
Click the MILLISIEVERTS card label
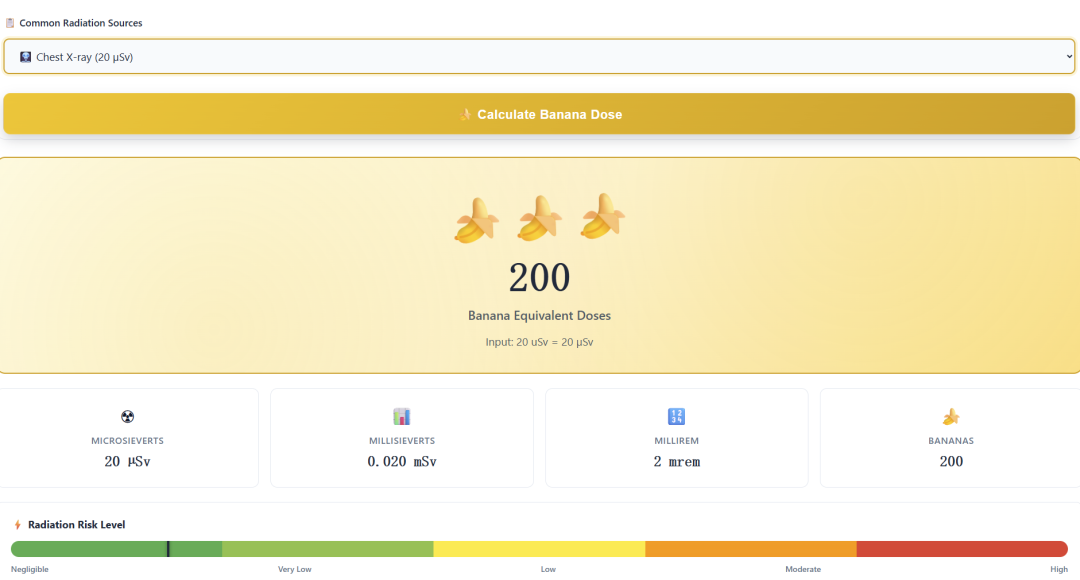coord(402,441)
